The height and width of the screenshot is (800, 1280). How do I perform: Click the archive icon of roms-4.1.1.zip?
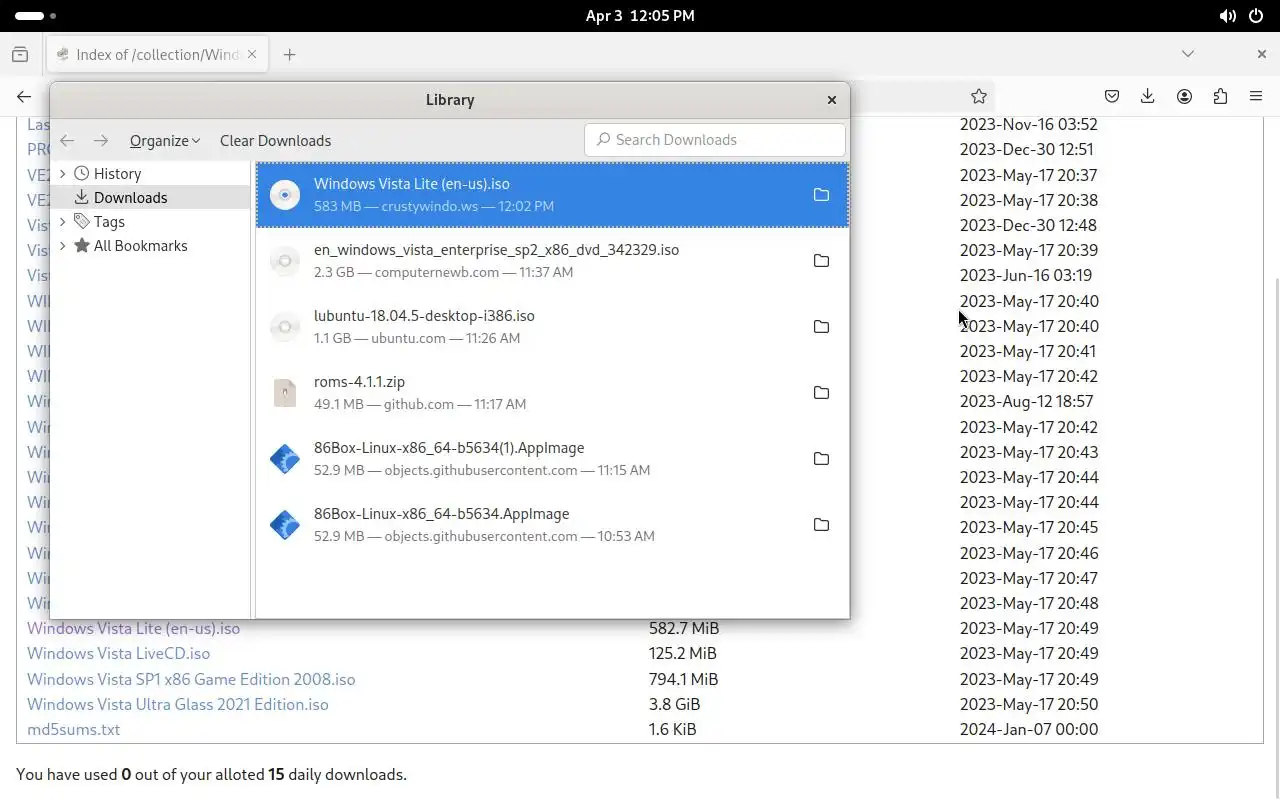coord(285,393)
